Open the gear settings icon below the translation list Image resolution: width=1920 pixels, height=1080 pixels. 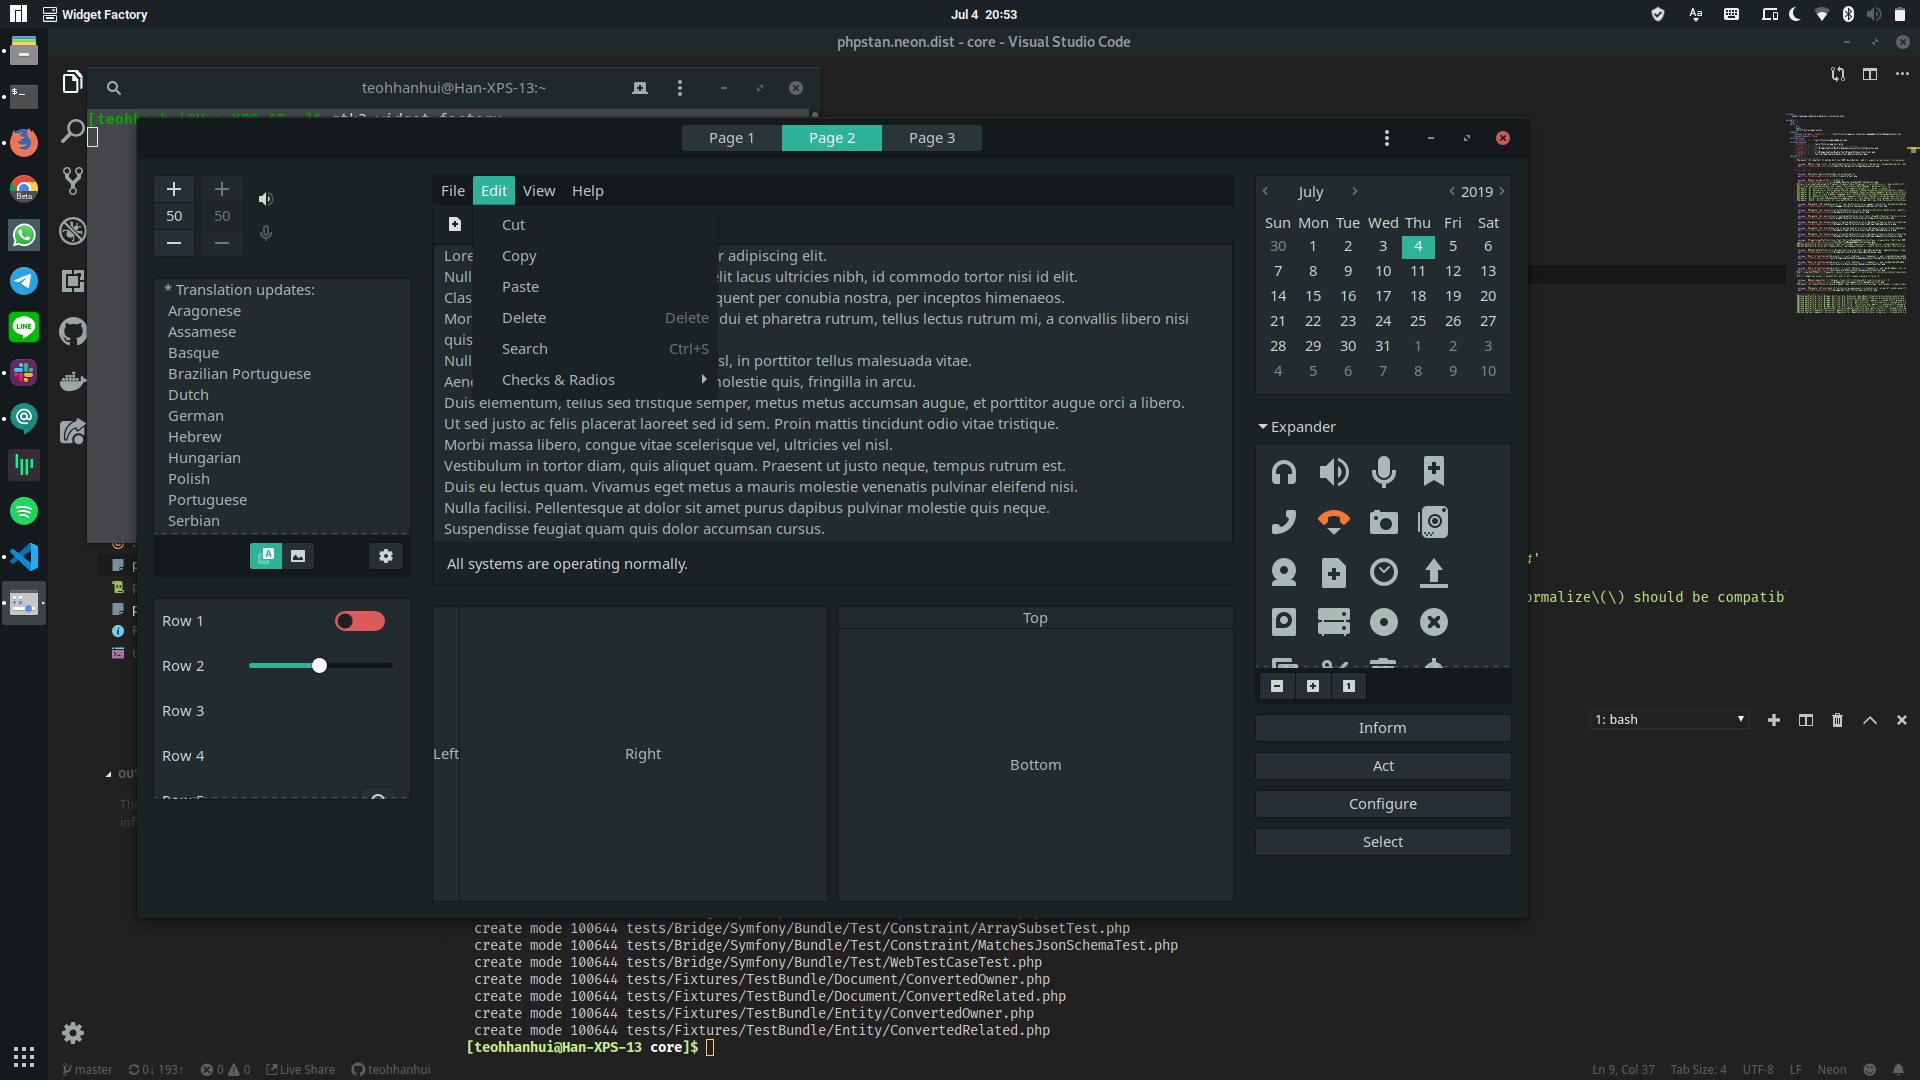(386, 556)
